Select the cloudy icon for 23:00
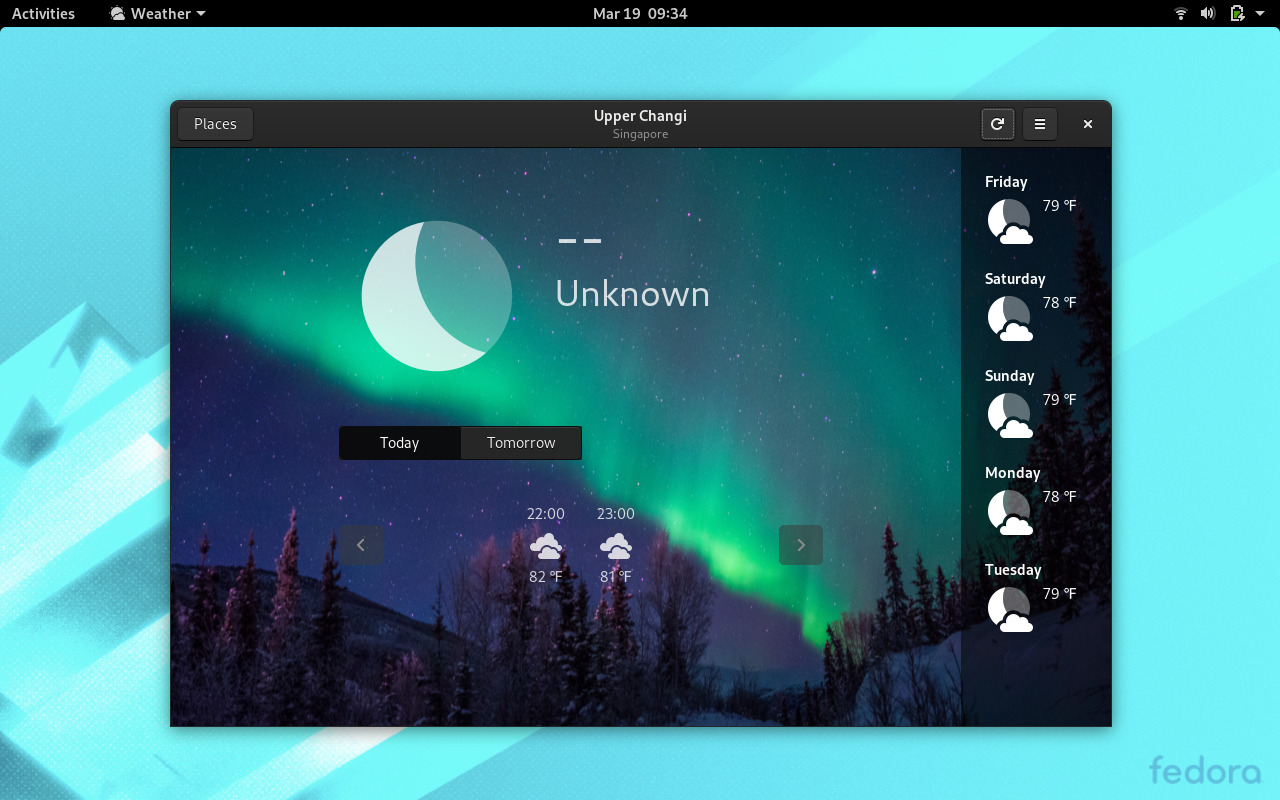This screenshot has height=800, width=1280. point(616,546)
